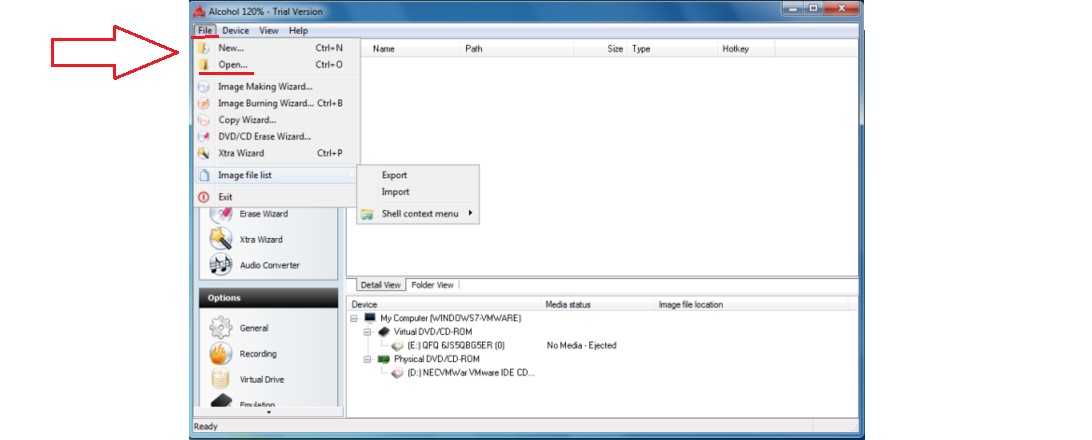Click the sidebar scroll-down arrow
The width and height of the screenshot is (1092, 440).
(x=269, y=412)
